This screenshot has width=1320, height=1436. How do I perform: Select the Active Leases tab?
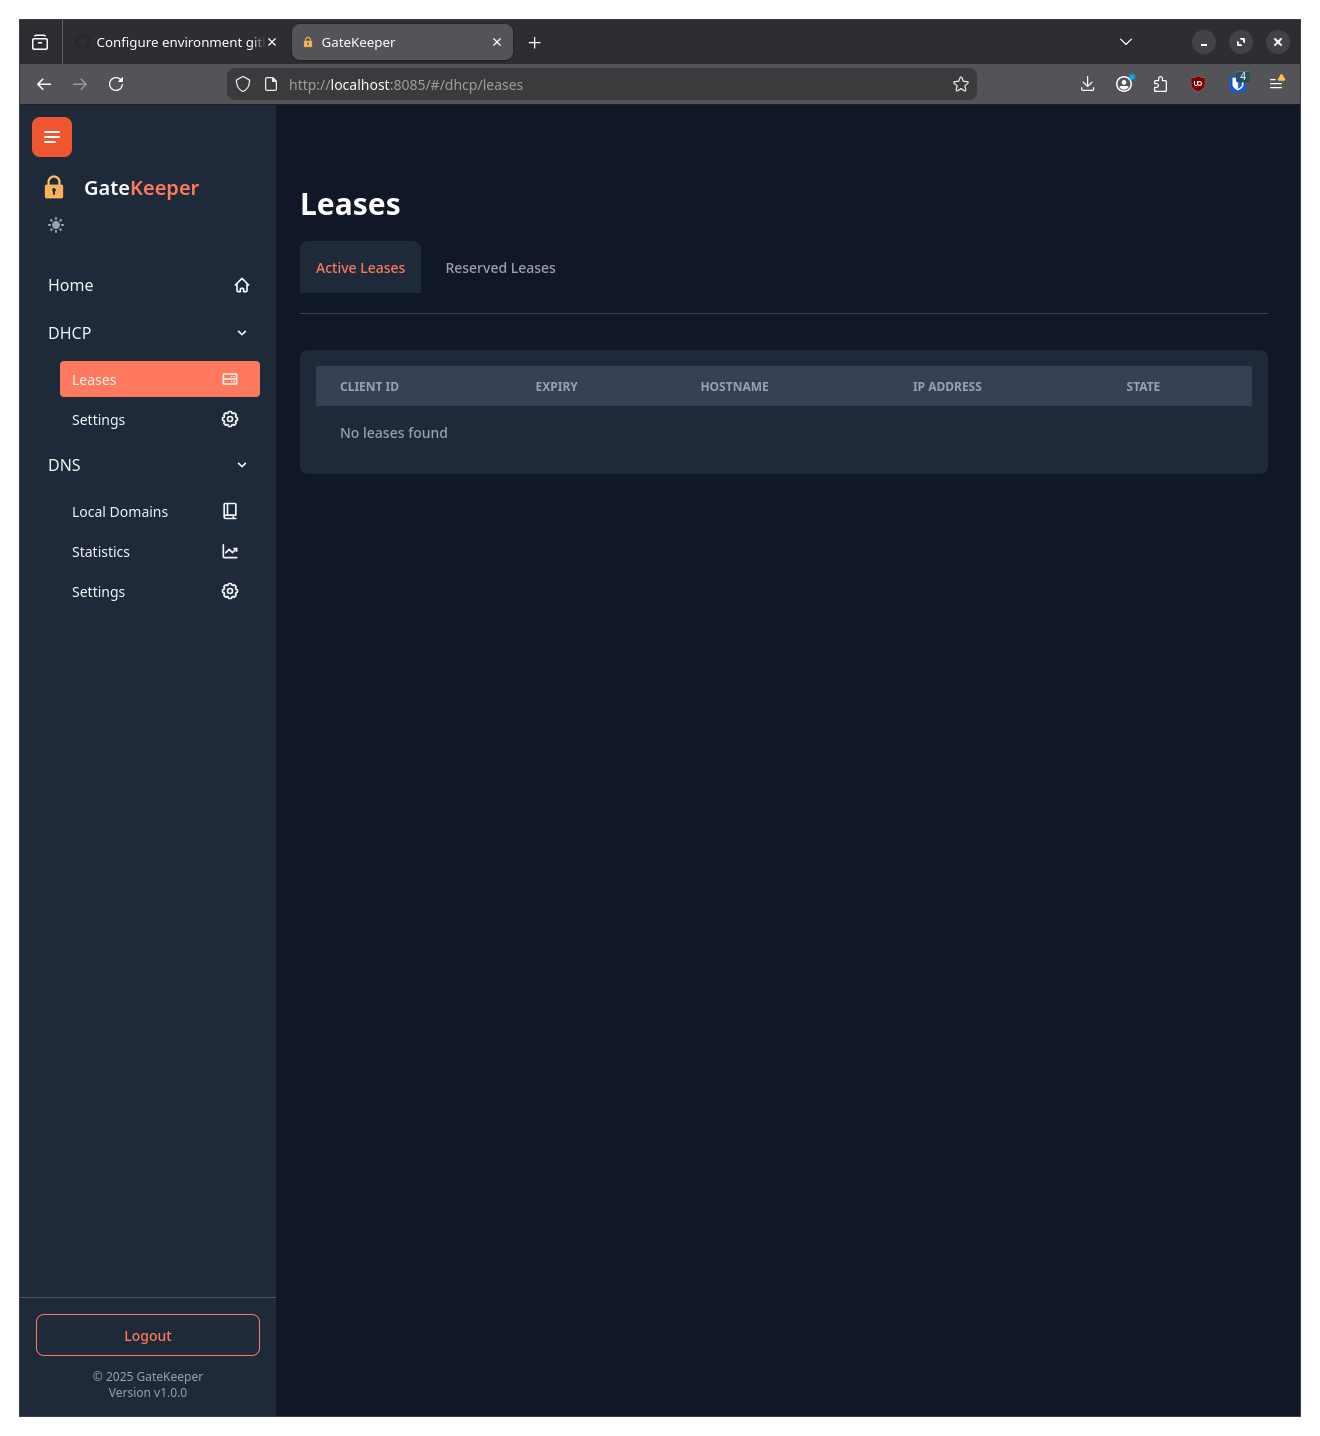click(360, 267)
